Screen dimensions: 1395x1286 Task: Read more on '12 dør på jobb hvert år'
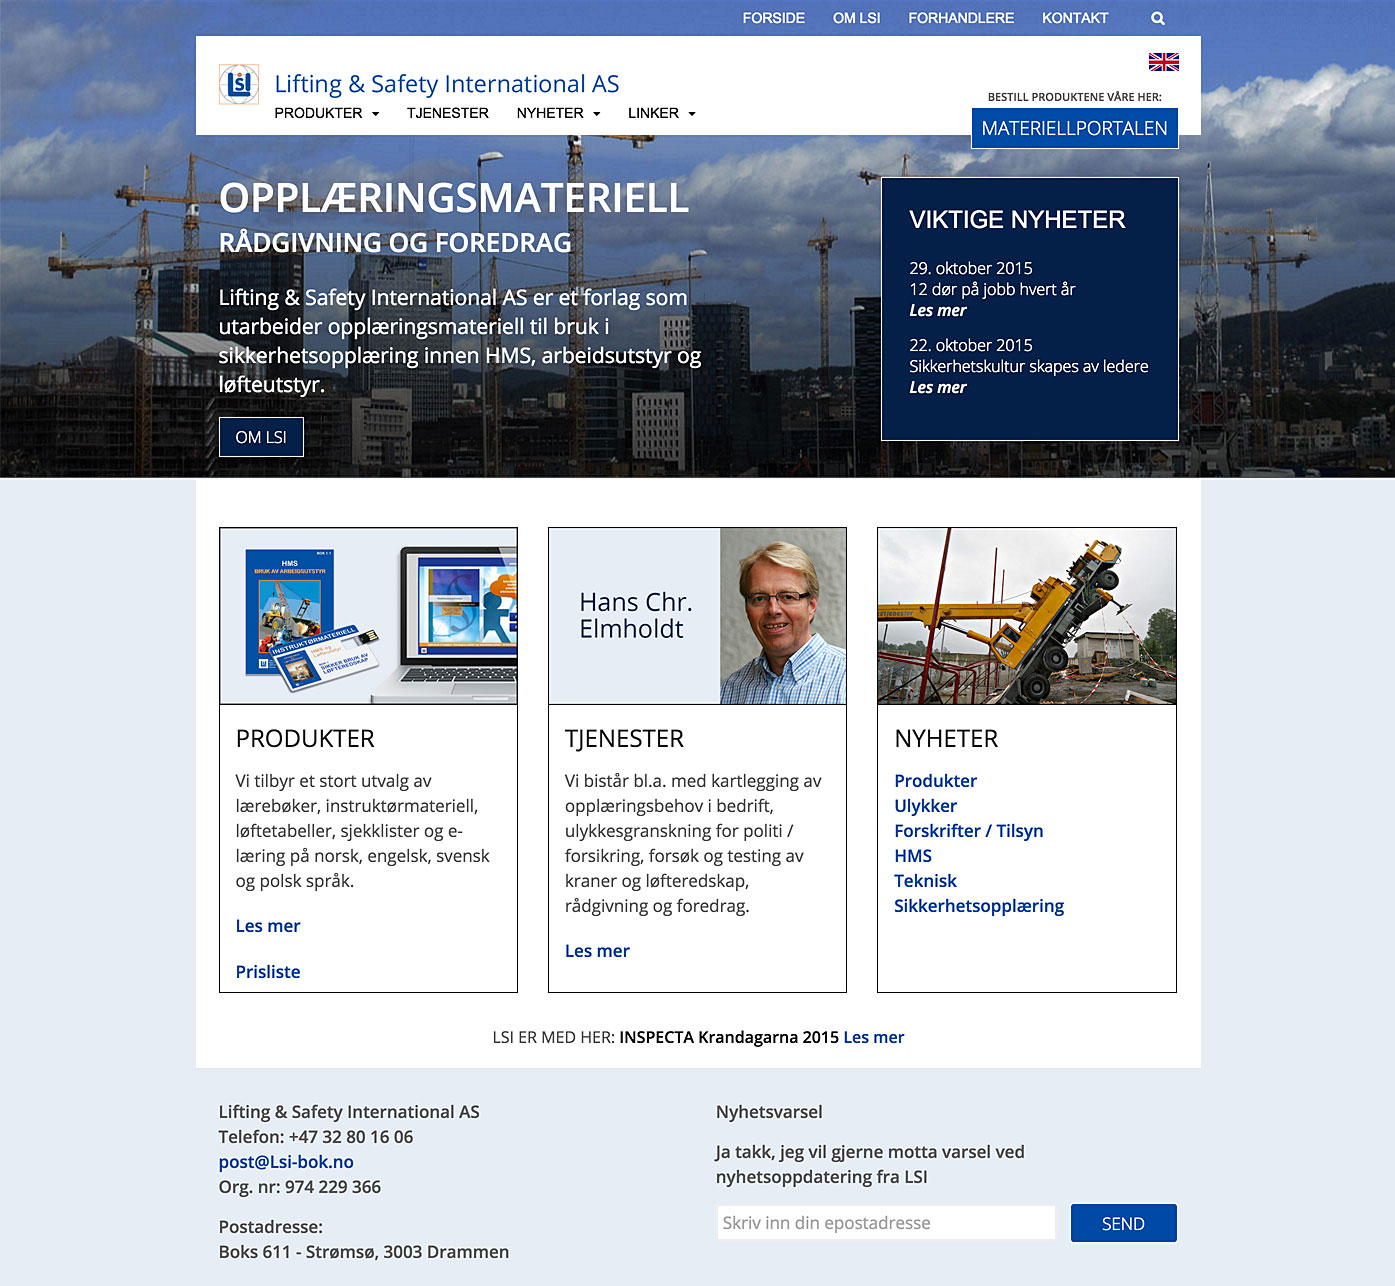tap(938, 310)
